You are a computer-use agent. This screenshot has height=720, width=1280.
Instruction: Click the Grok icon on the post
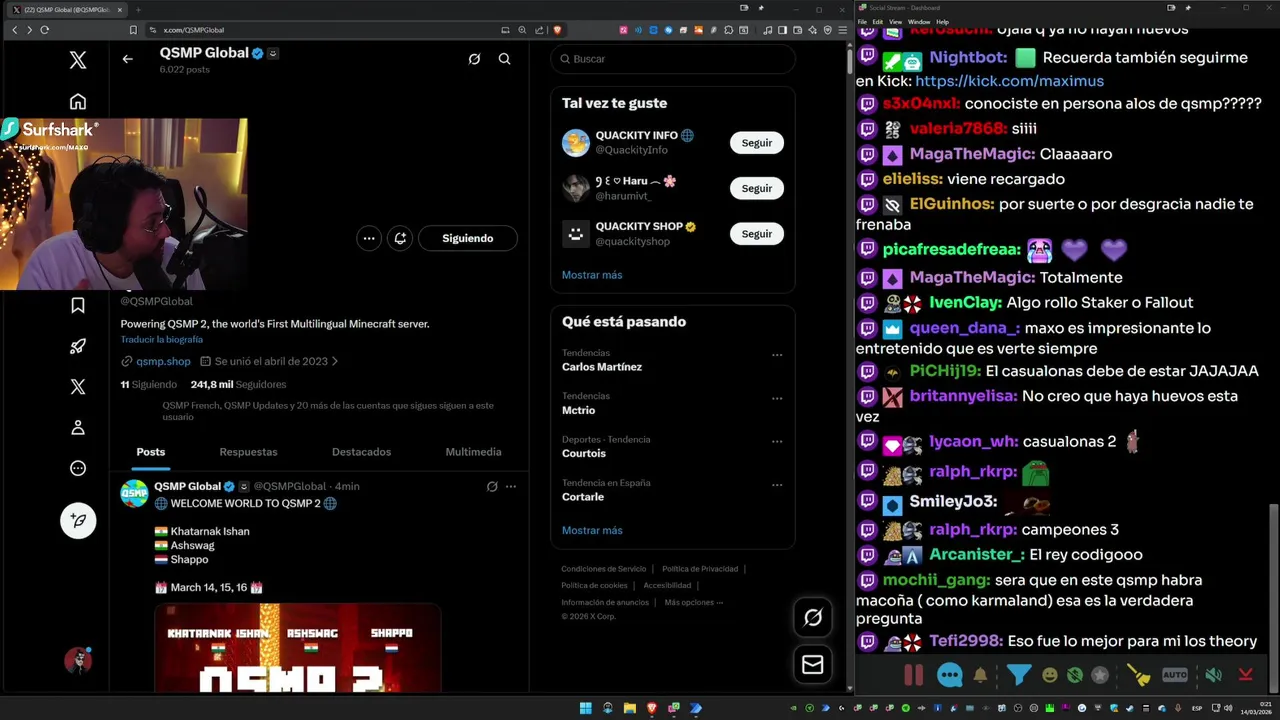[492, 487]
